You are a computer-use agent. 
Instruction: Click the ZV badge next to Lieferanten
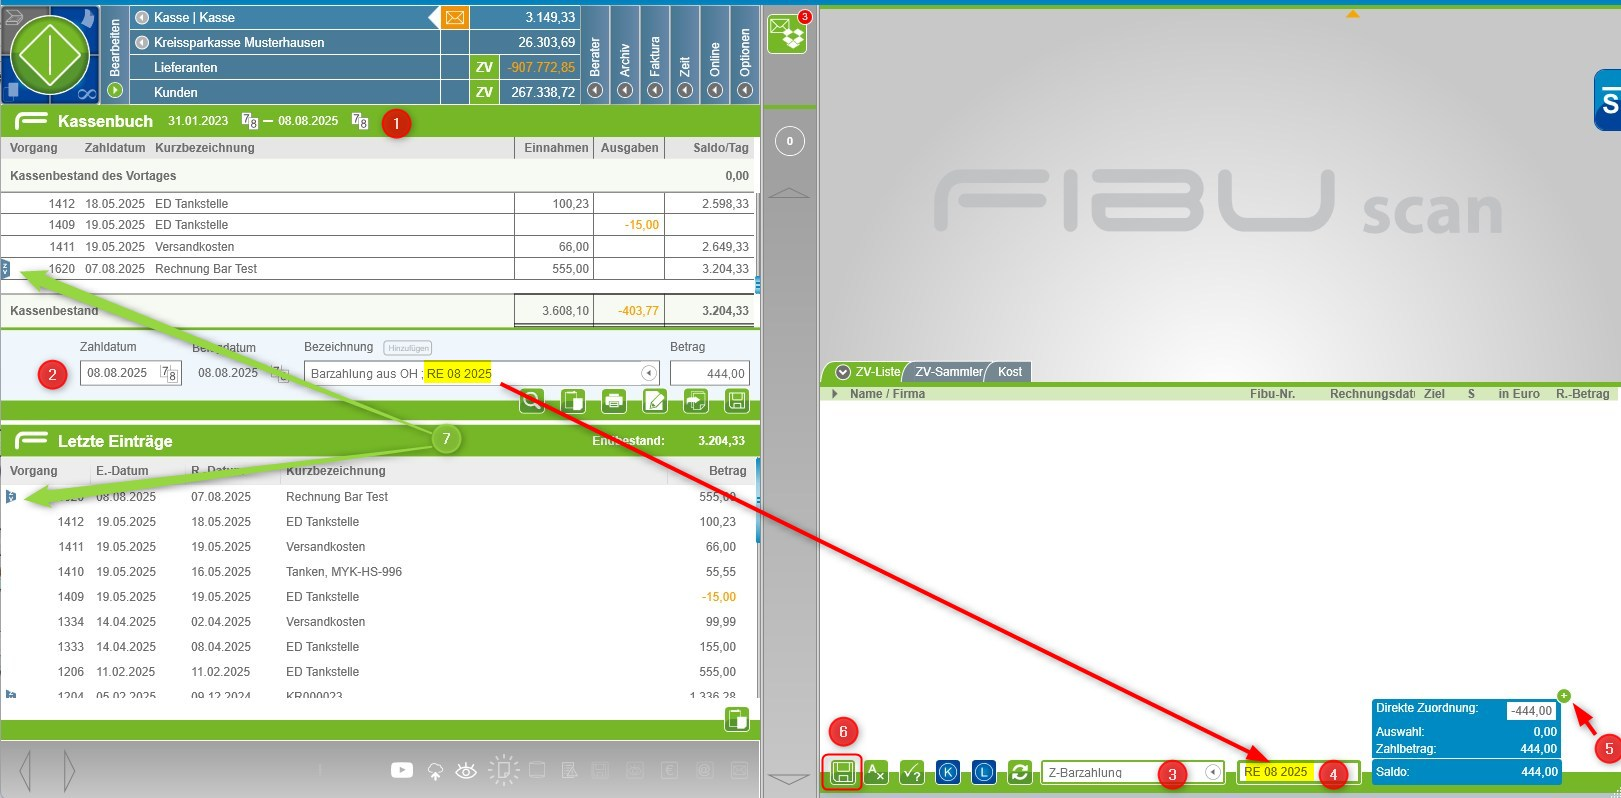click(484, 67)
